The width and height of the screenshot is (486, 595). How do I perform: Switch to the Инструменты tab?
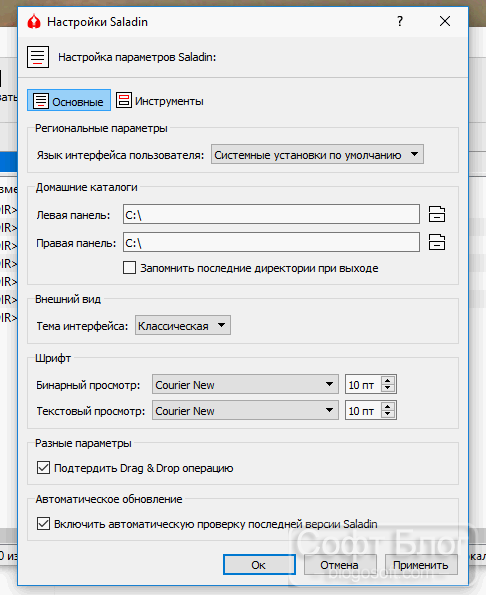coord(159,101)
